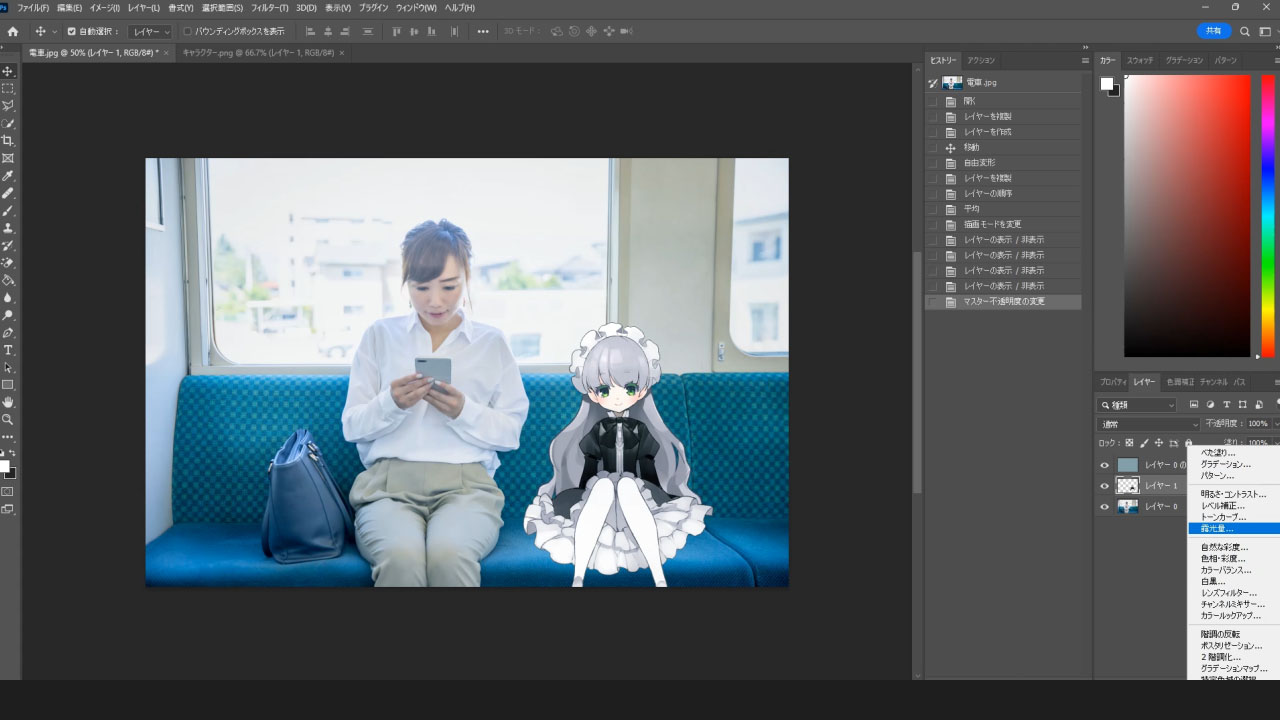Select the Clone Stamp tool

click(x=8, y=228)
